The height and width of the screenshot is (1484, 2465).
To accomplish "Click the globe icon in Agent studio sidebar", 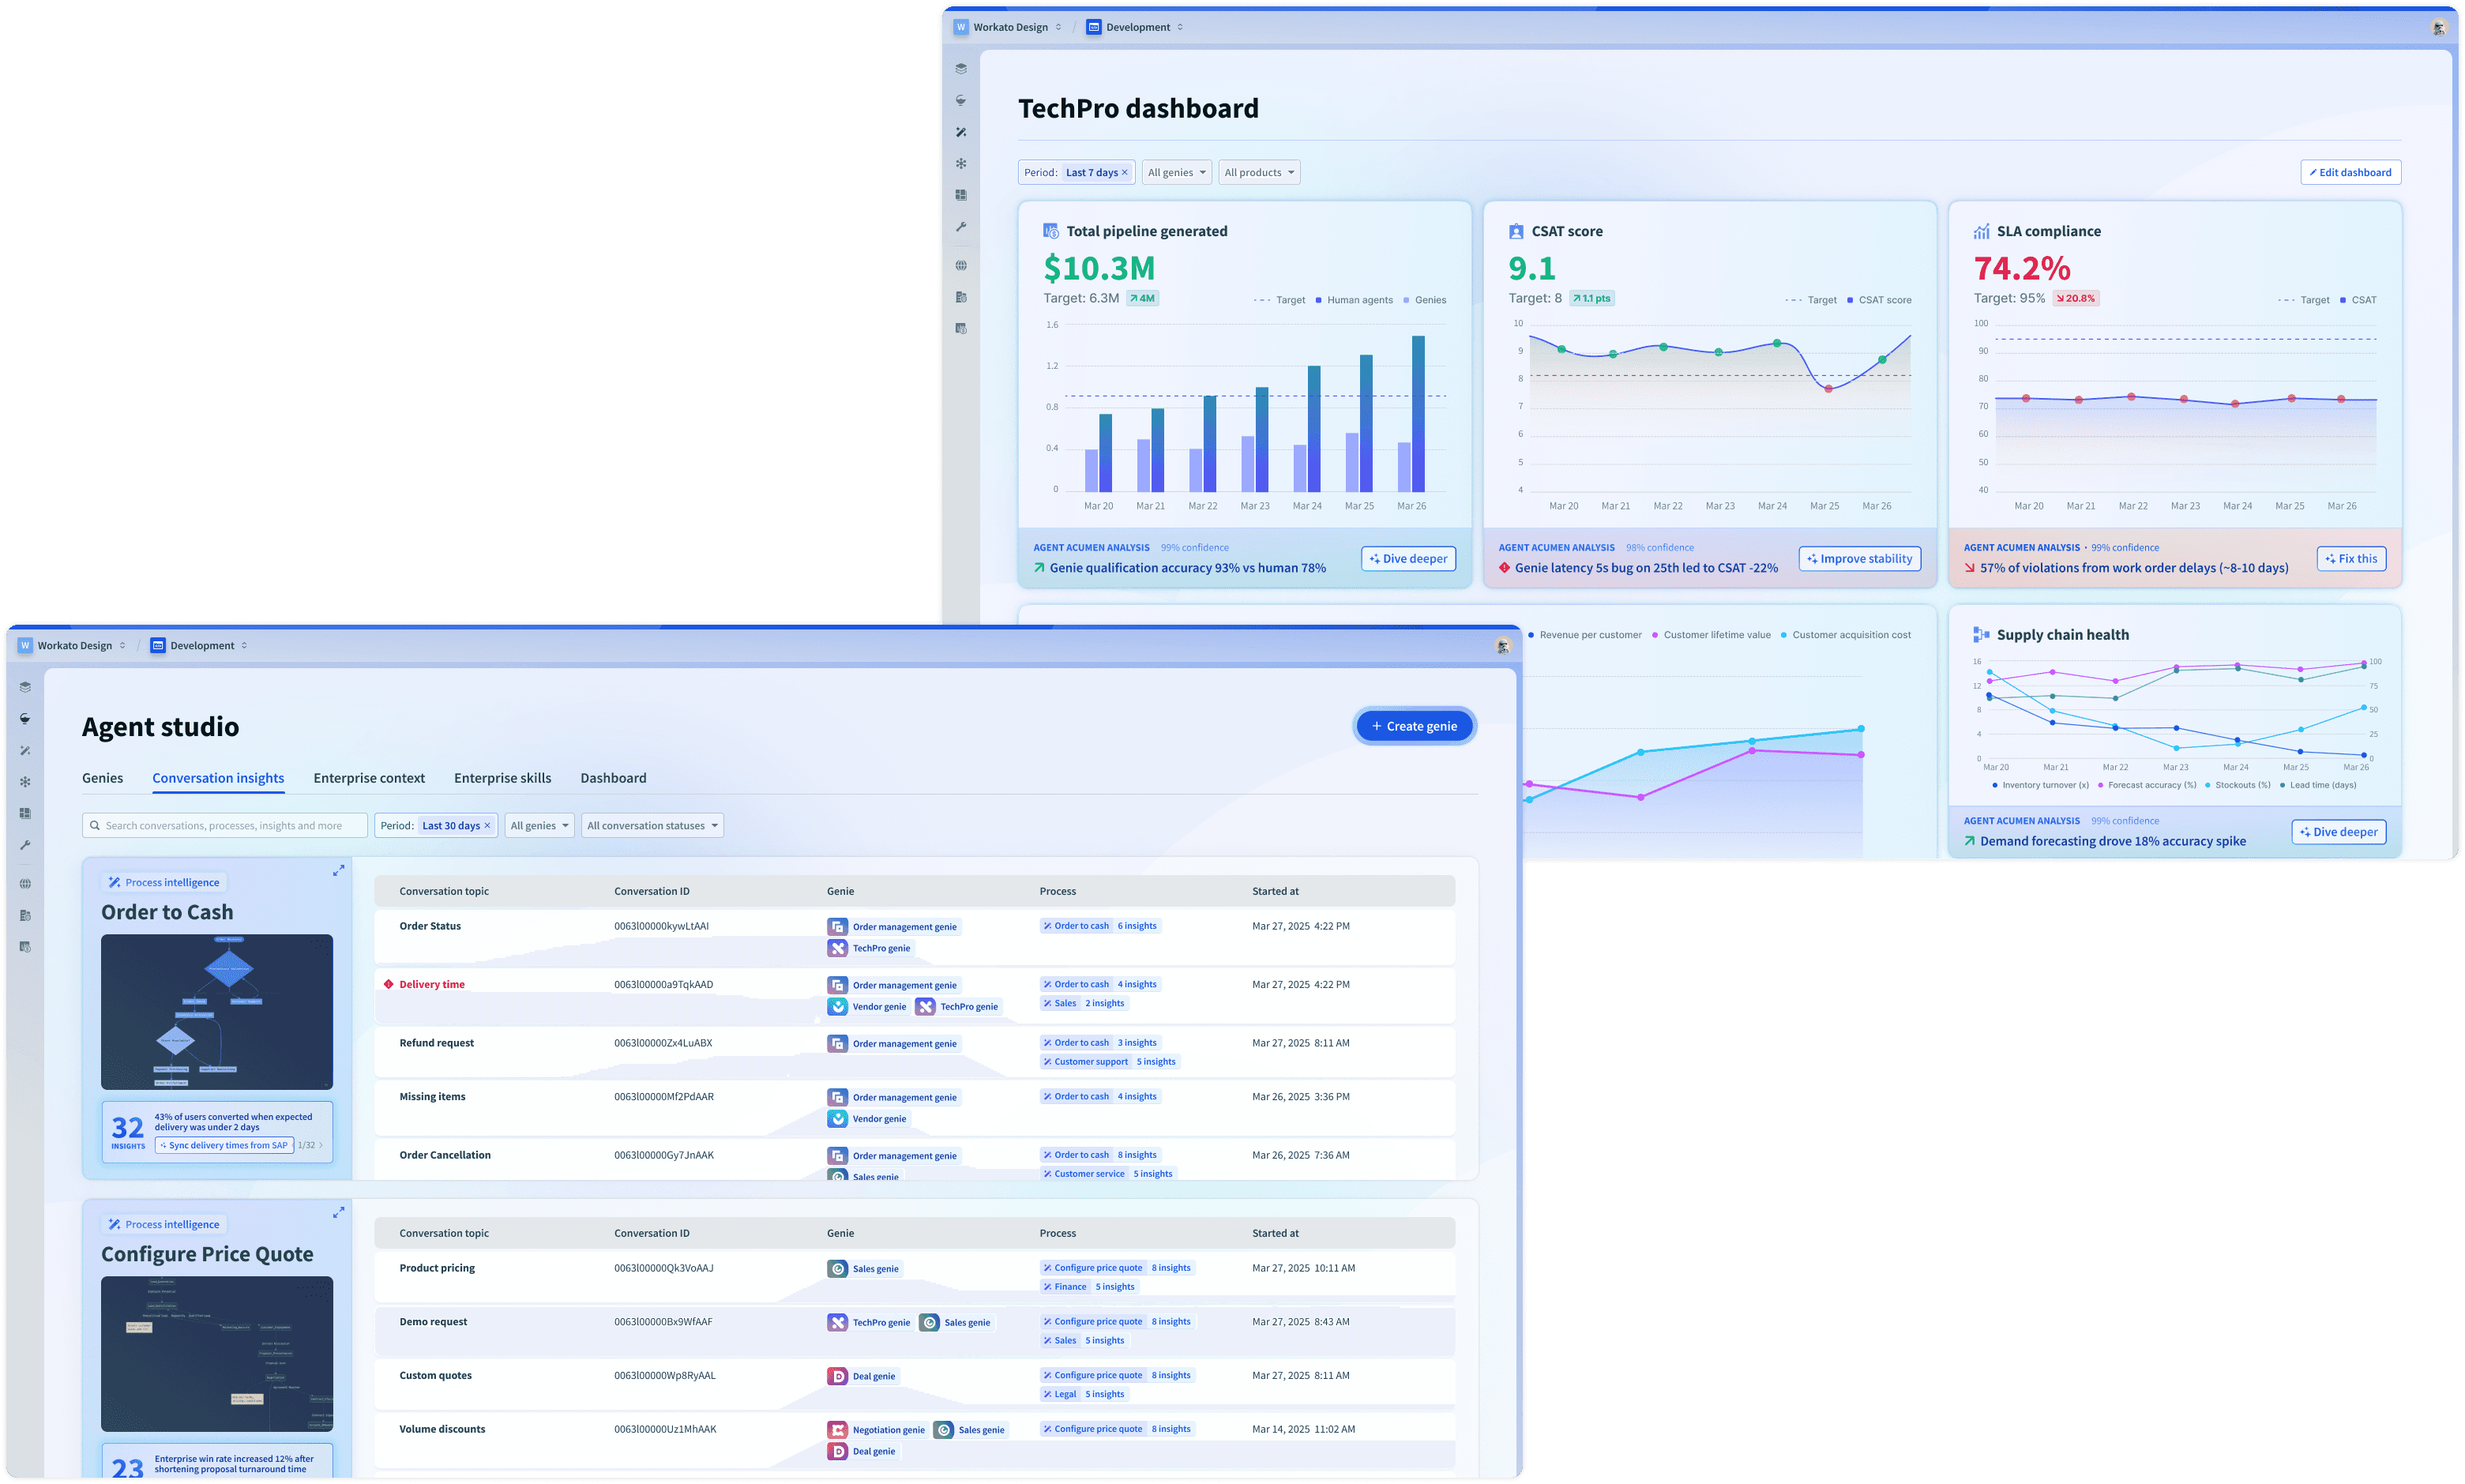I will tap(25, 884).
